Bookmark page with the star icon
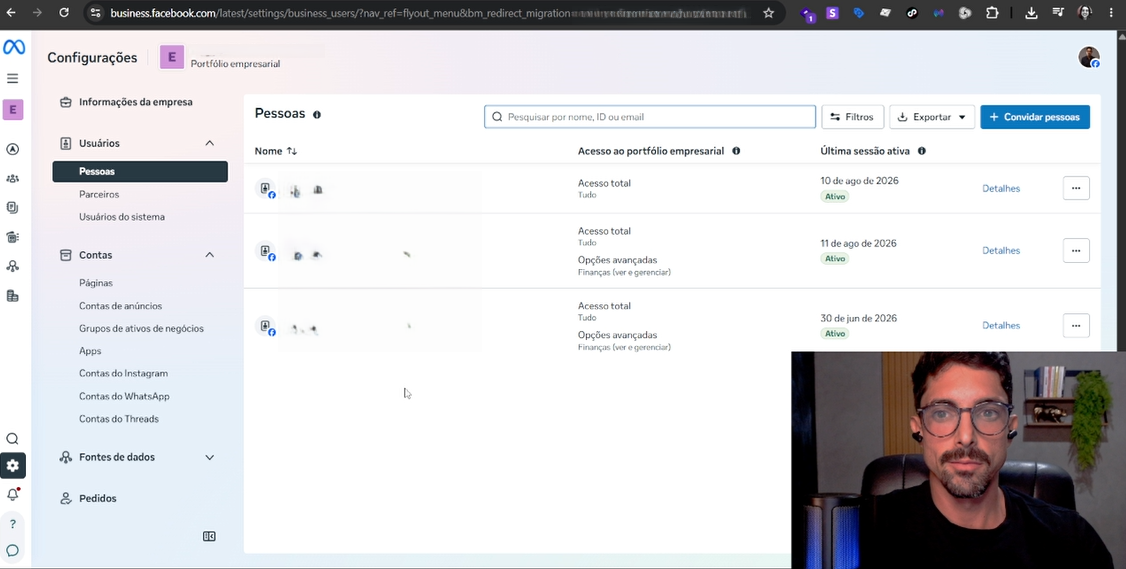This screenshot has width=1126, height=569. (768, 13)
